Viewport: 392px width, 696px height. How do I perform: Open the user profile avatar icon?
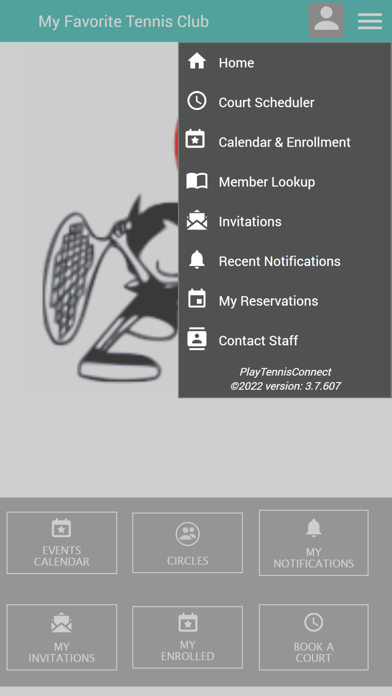coord(326,20)
